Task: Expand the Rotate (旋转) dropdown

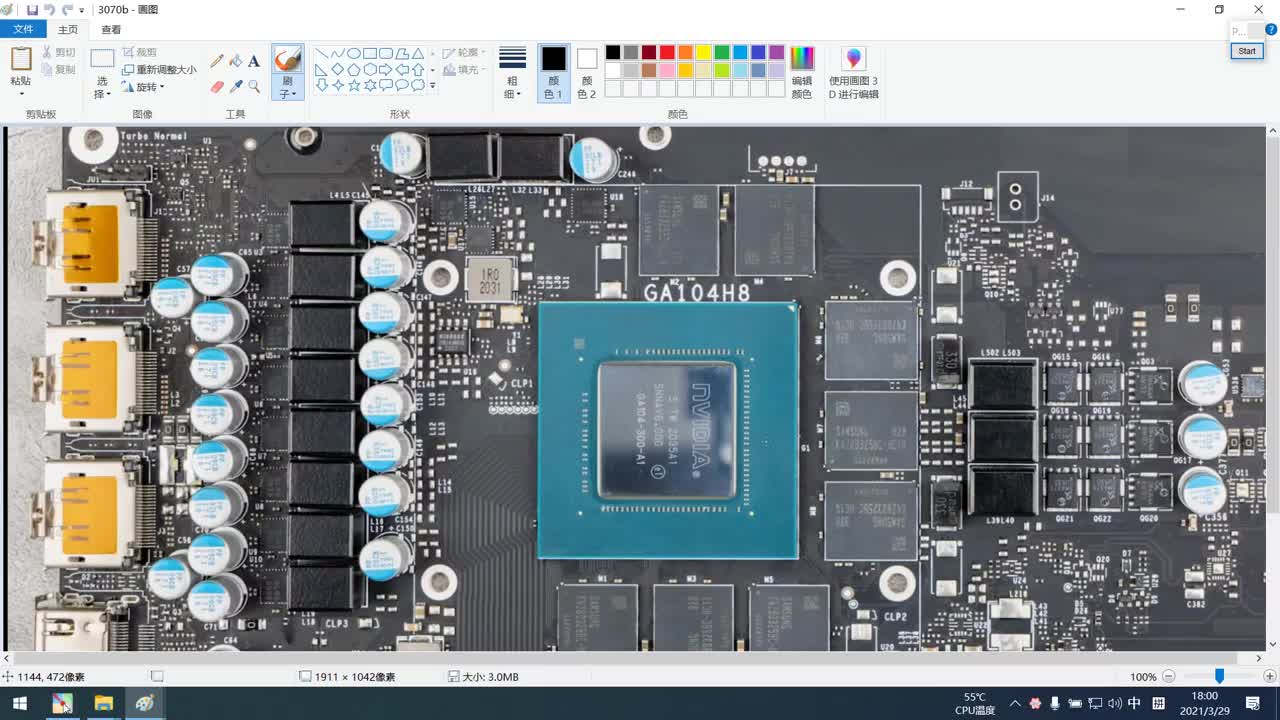Action: pos(162,87)
